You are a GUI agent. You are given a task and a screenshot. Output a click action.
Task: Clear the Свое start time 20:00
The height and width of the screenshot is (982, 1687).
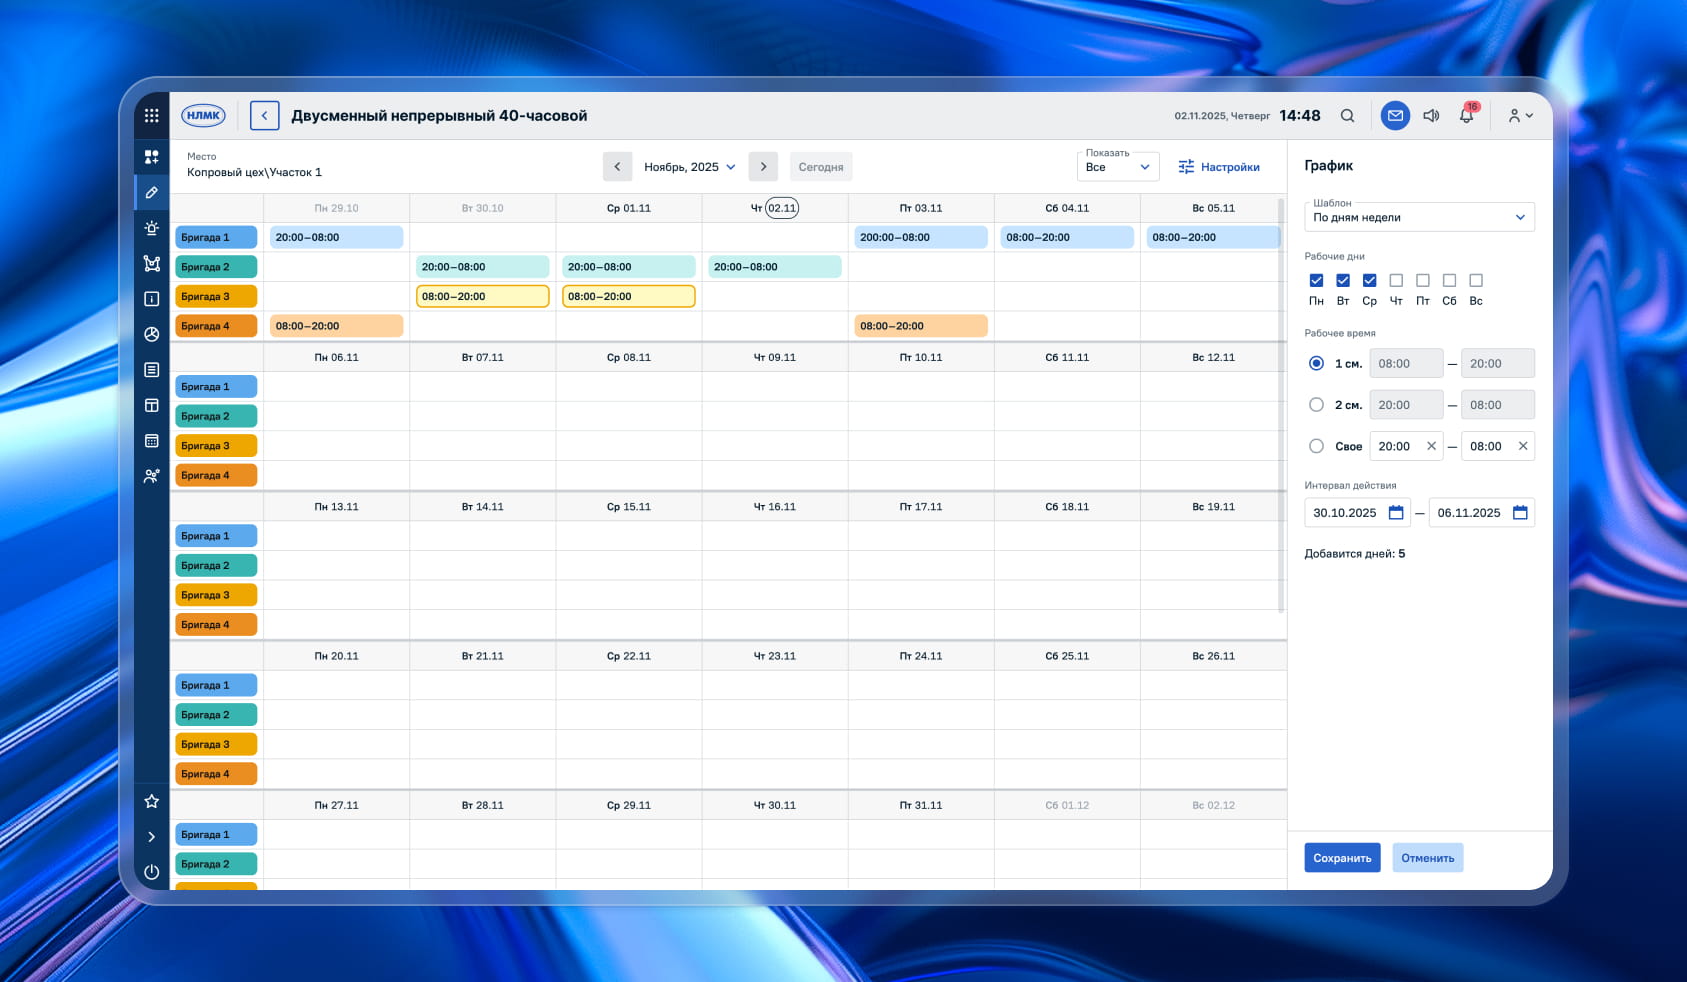pos(1431,446)
